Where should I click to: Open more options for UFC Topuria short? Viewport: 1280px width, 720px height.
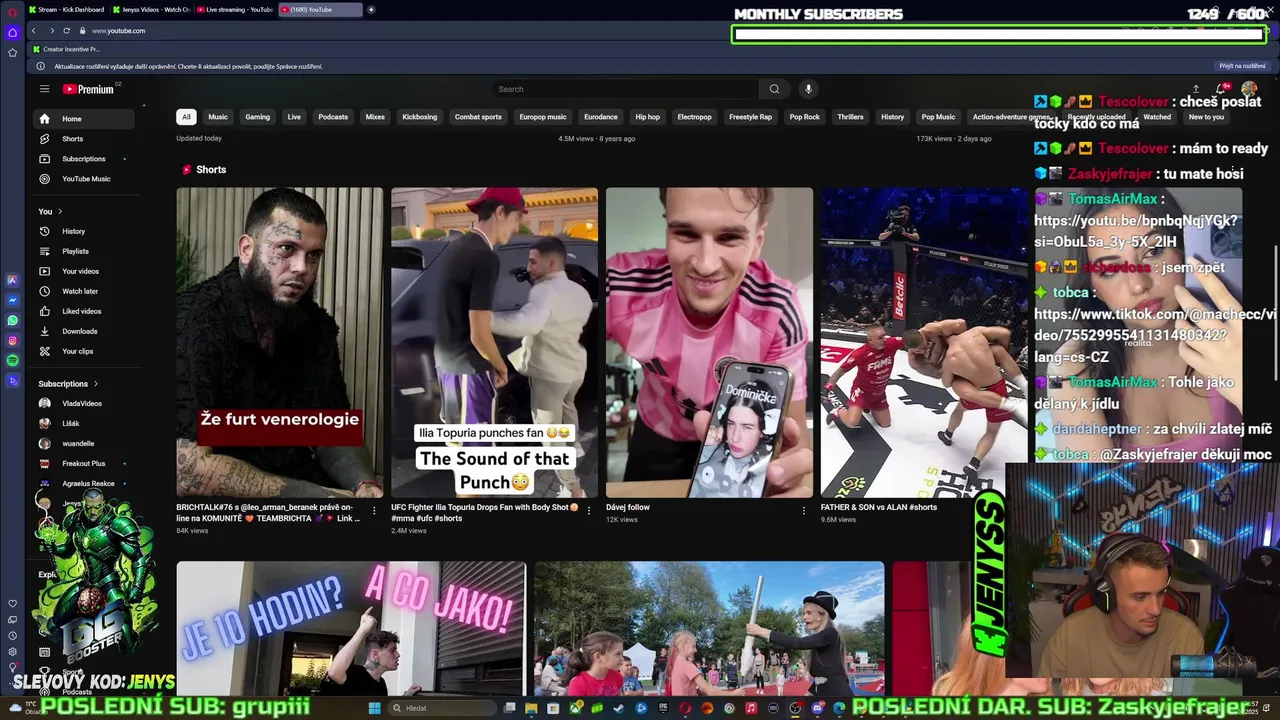(x=589, y=511)
